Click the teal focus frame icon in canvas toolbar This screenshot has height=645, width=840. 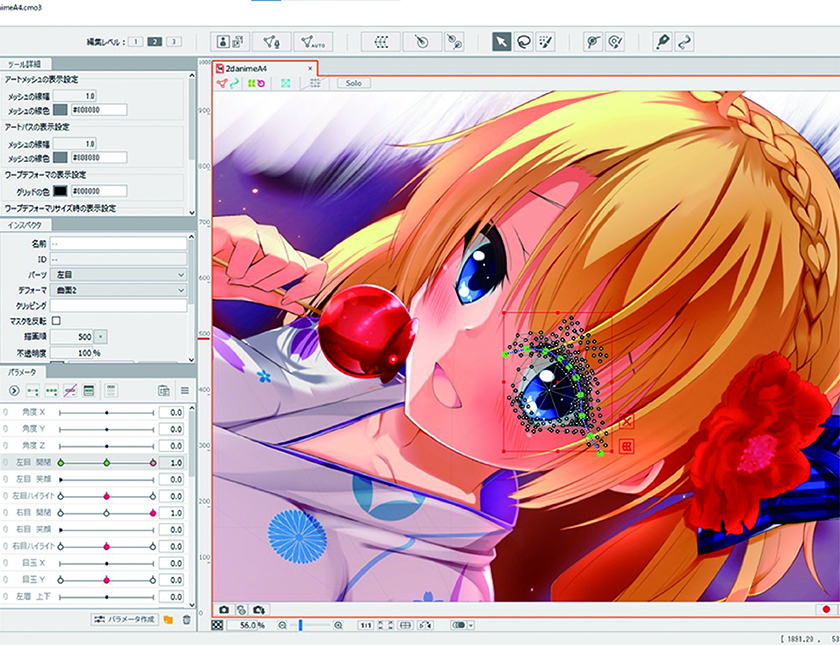click(286, 84)
